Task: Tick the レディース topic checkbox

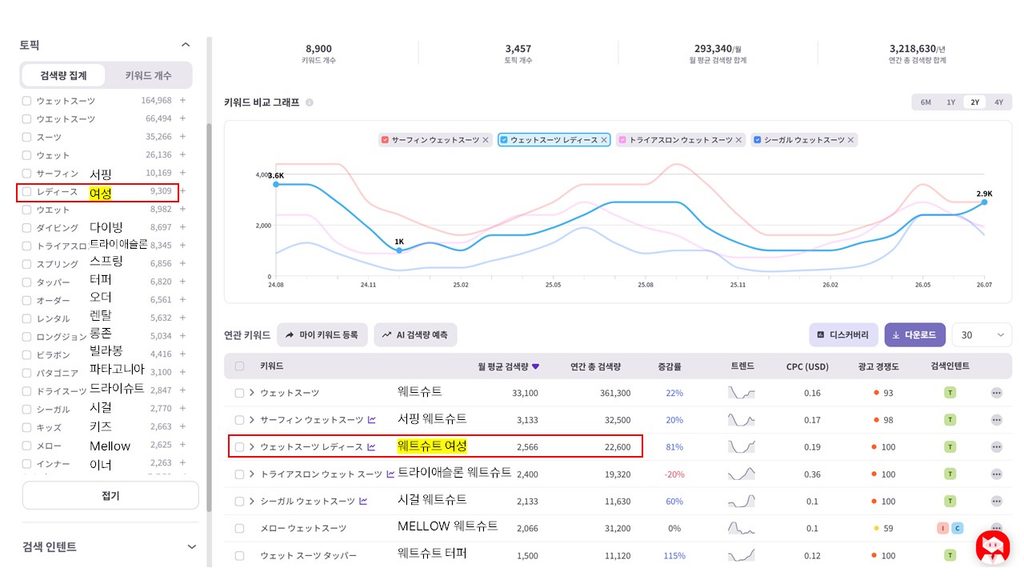Action: click(27, 191)
